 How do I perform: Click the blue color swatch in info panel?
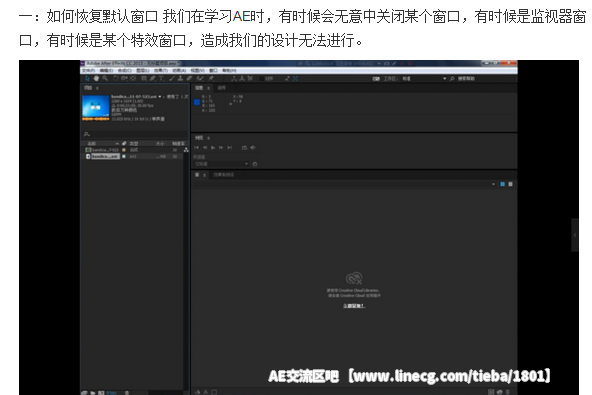point(197,102)
